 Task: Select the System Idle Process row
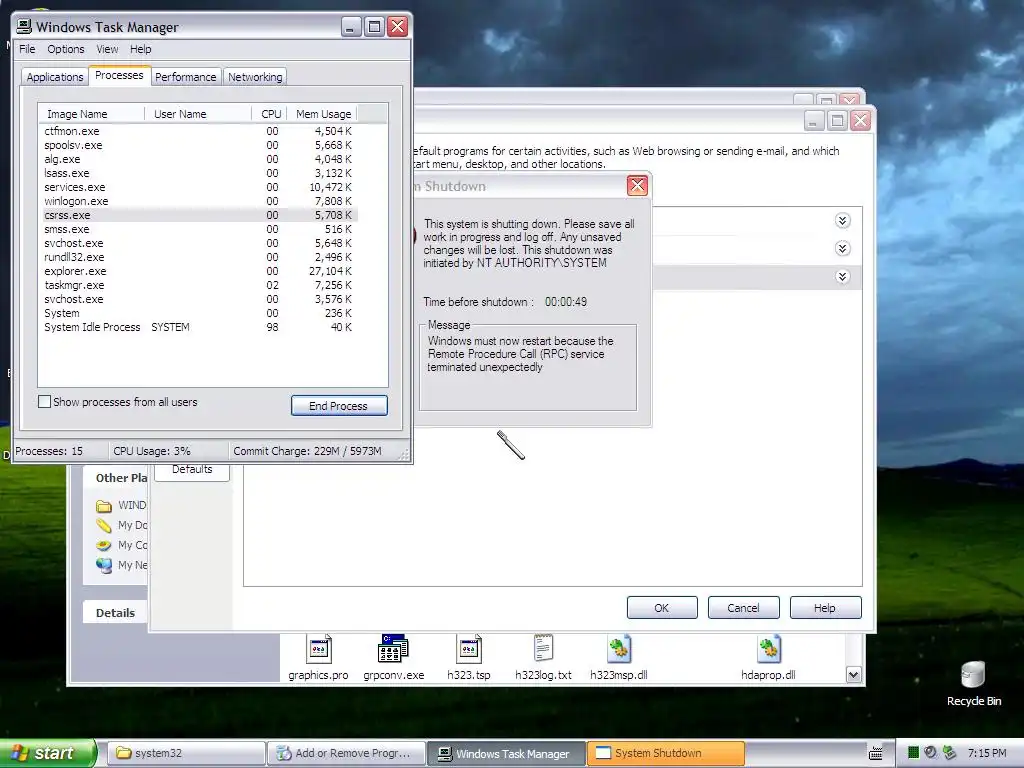coord(198,327)
